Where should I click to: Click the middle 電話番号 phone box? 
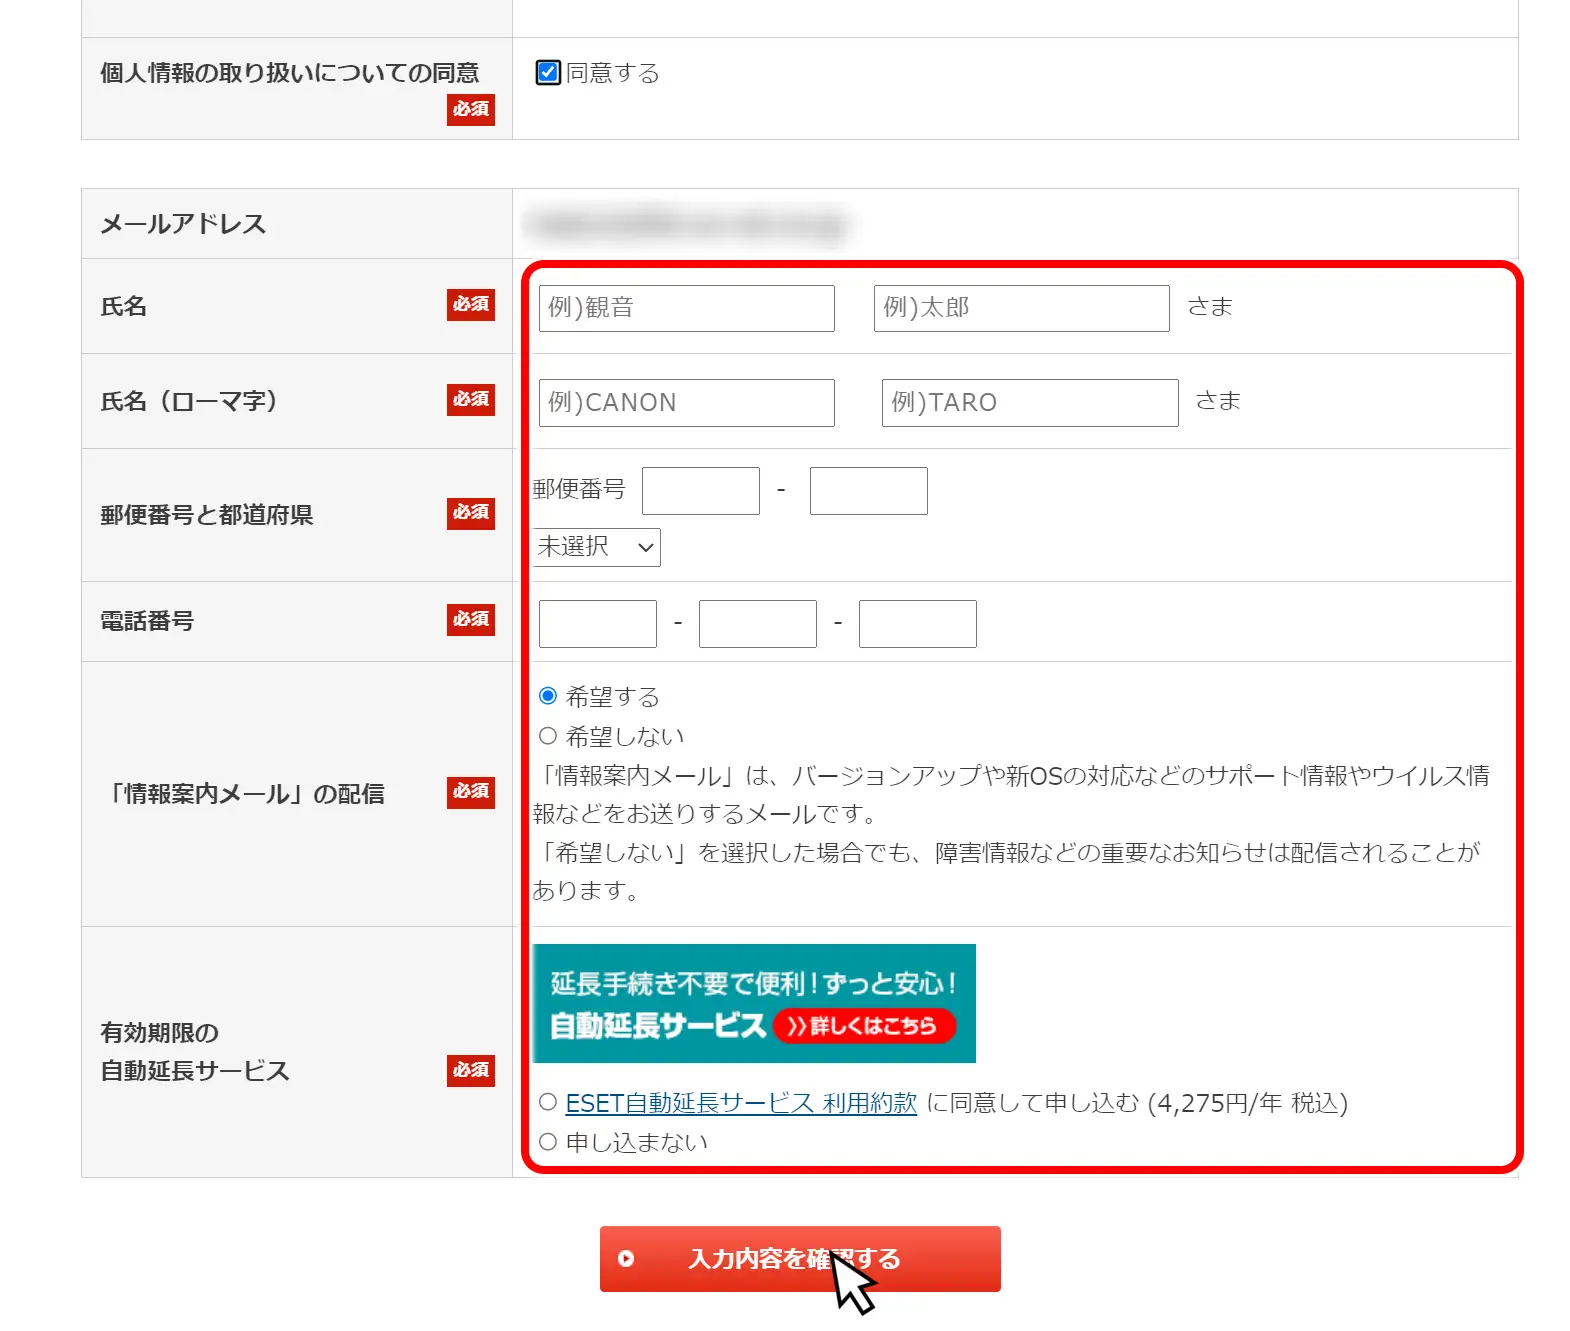[758, 624]
